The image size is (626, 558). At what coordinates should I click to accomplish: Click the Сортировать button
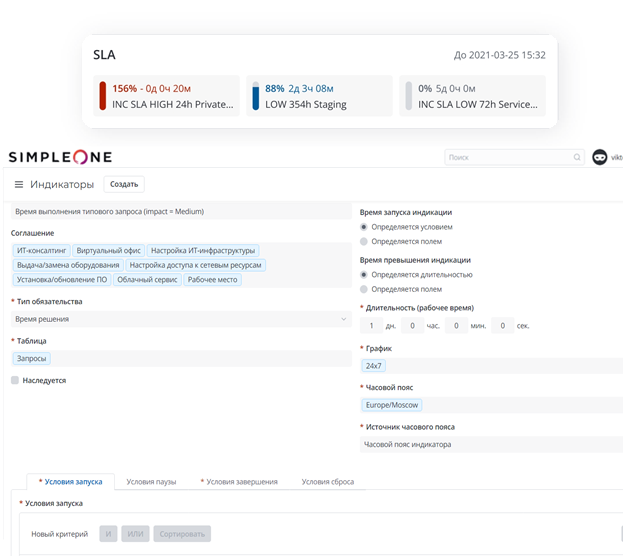(182, 534)
